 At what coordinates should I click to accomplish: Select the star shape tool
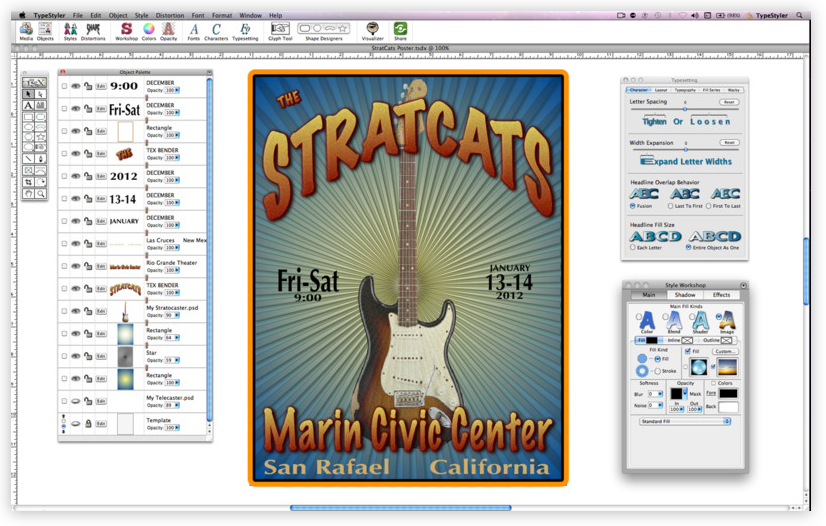point(40,137)
